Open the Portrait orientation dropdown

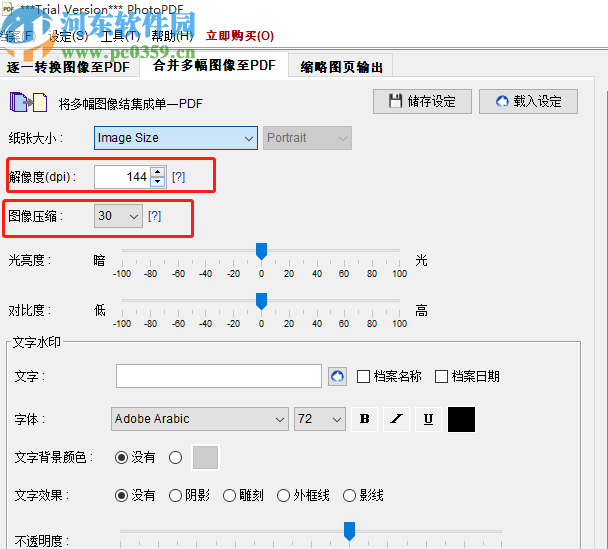click(x=307, y=138)
